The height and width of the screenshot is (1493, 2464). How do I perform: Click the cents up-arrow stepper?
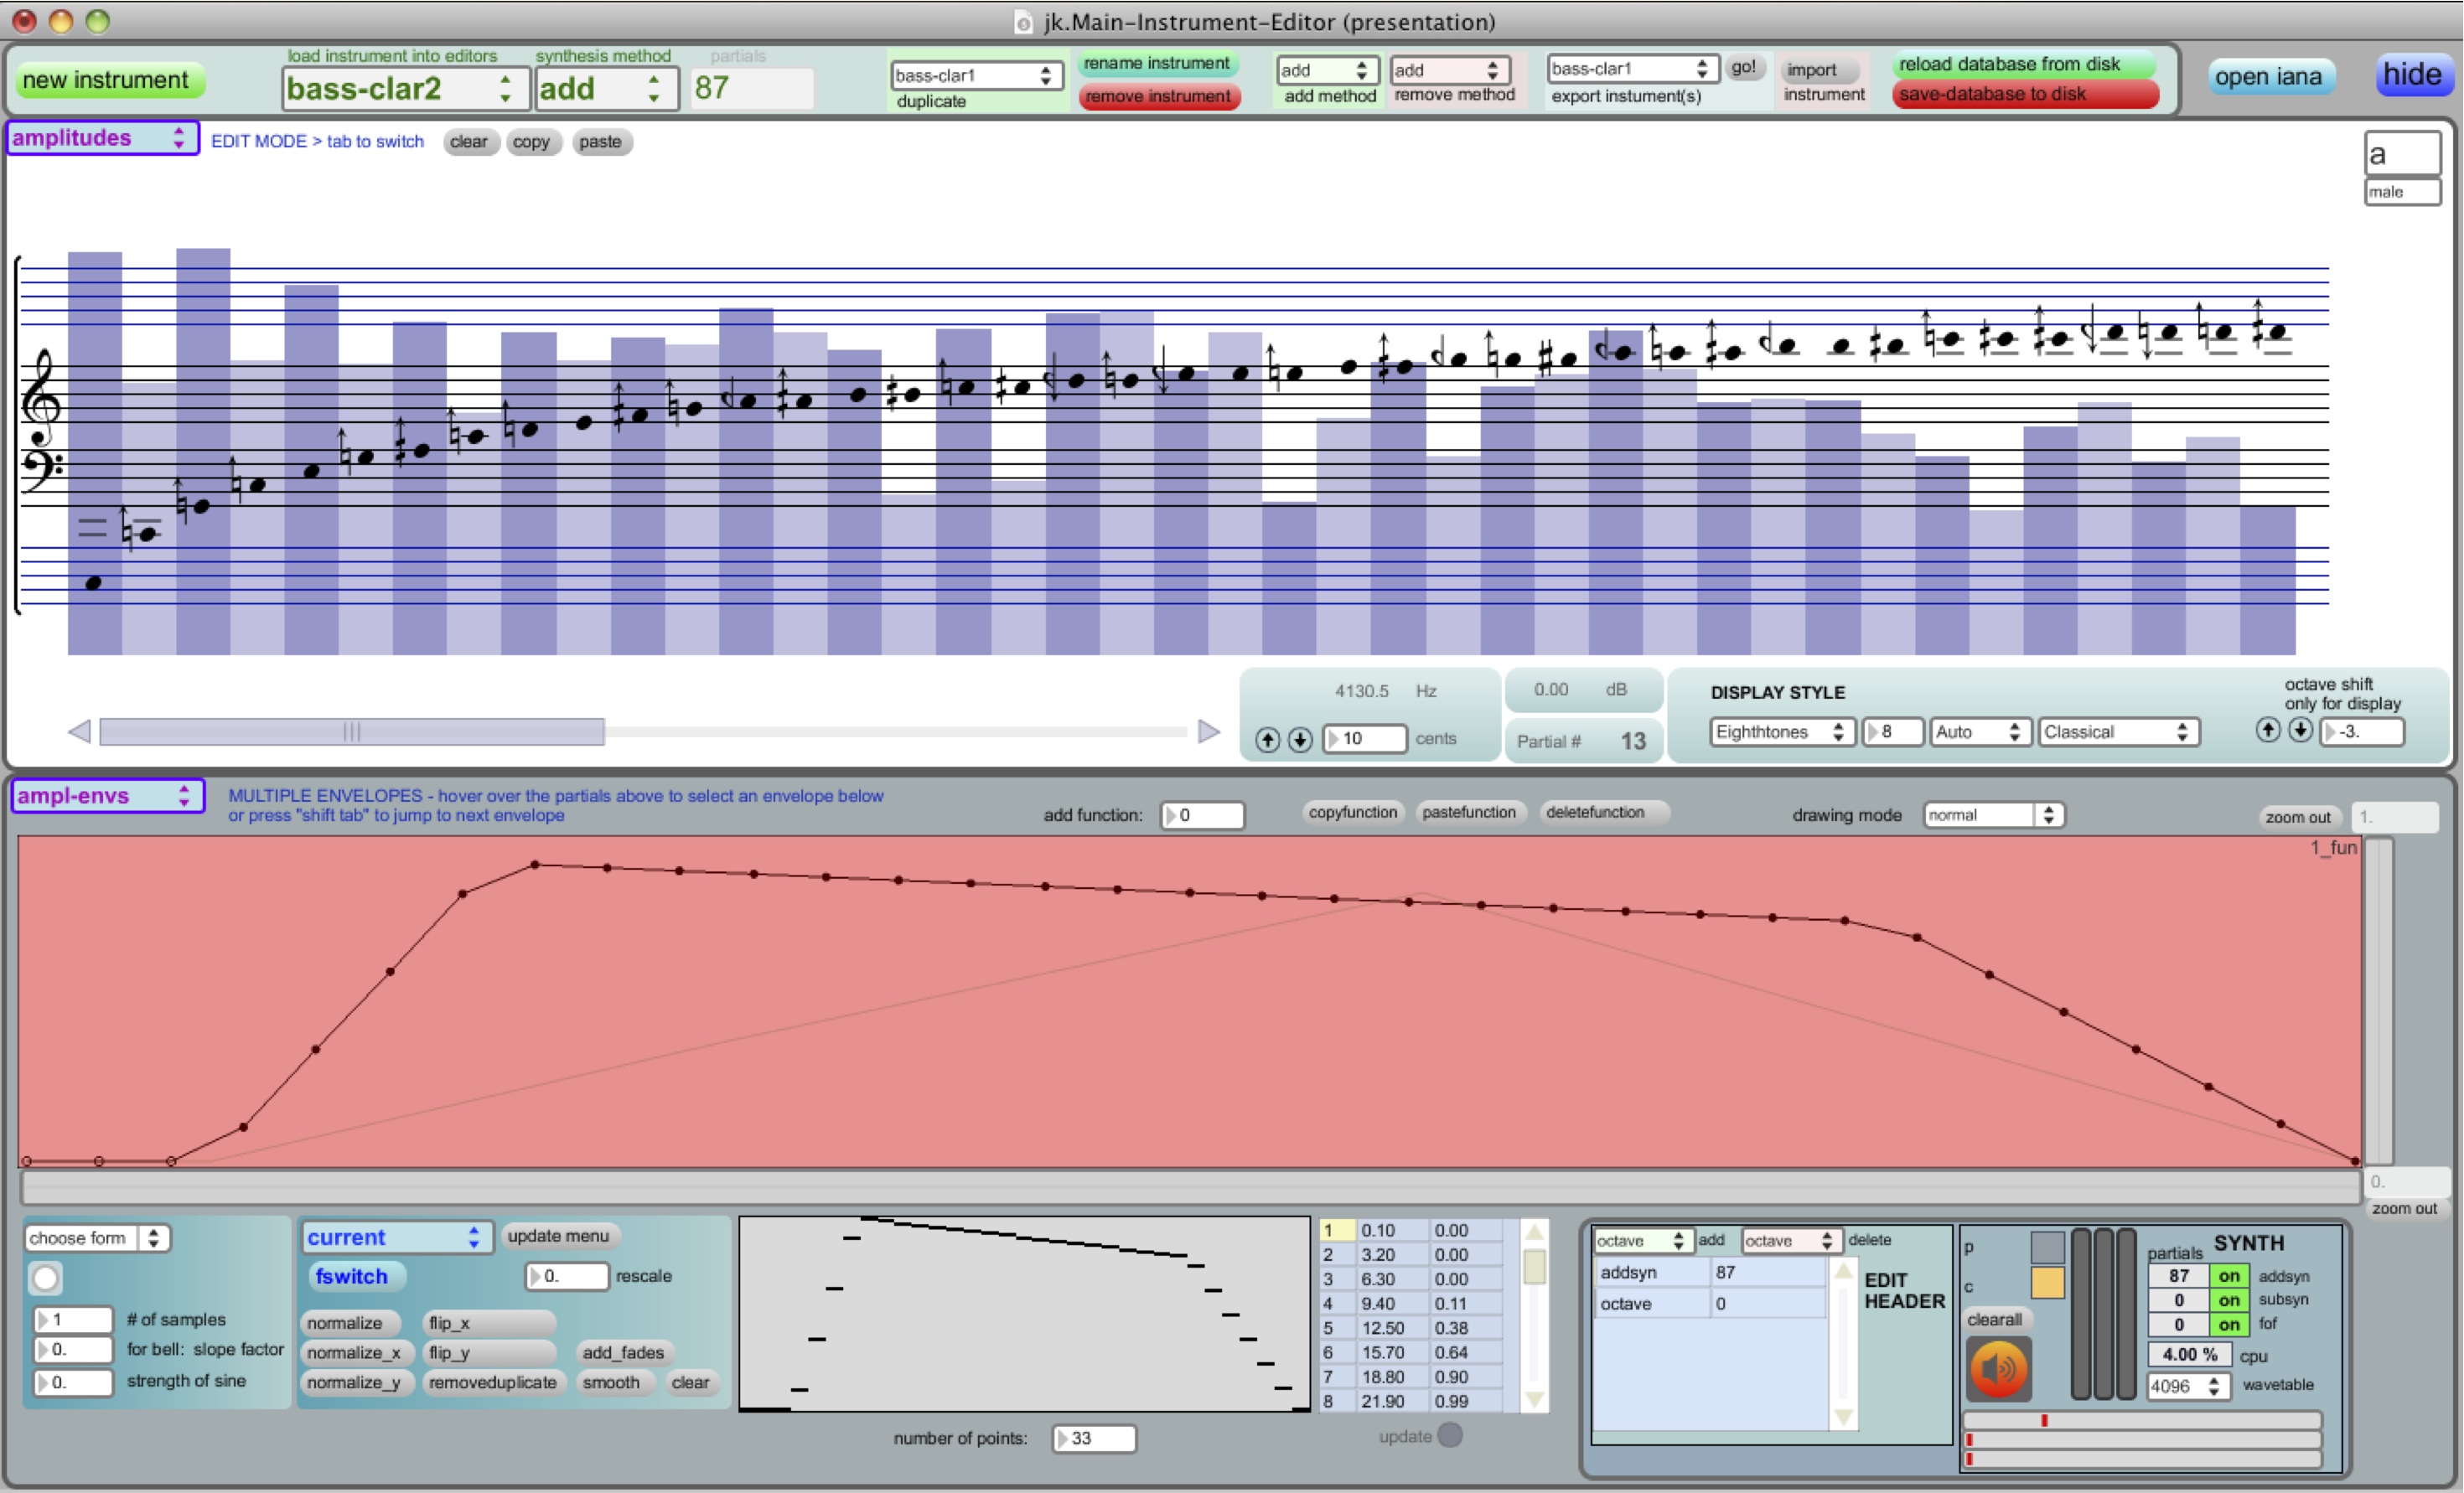point(1267,739)
